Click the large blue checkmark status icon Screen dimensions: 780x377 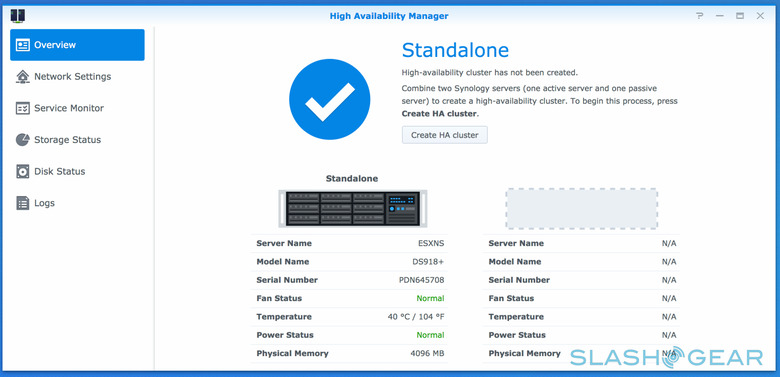coord(330,99)
